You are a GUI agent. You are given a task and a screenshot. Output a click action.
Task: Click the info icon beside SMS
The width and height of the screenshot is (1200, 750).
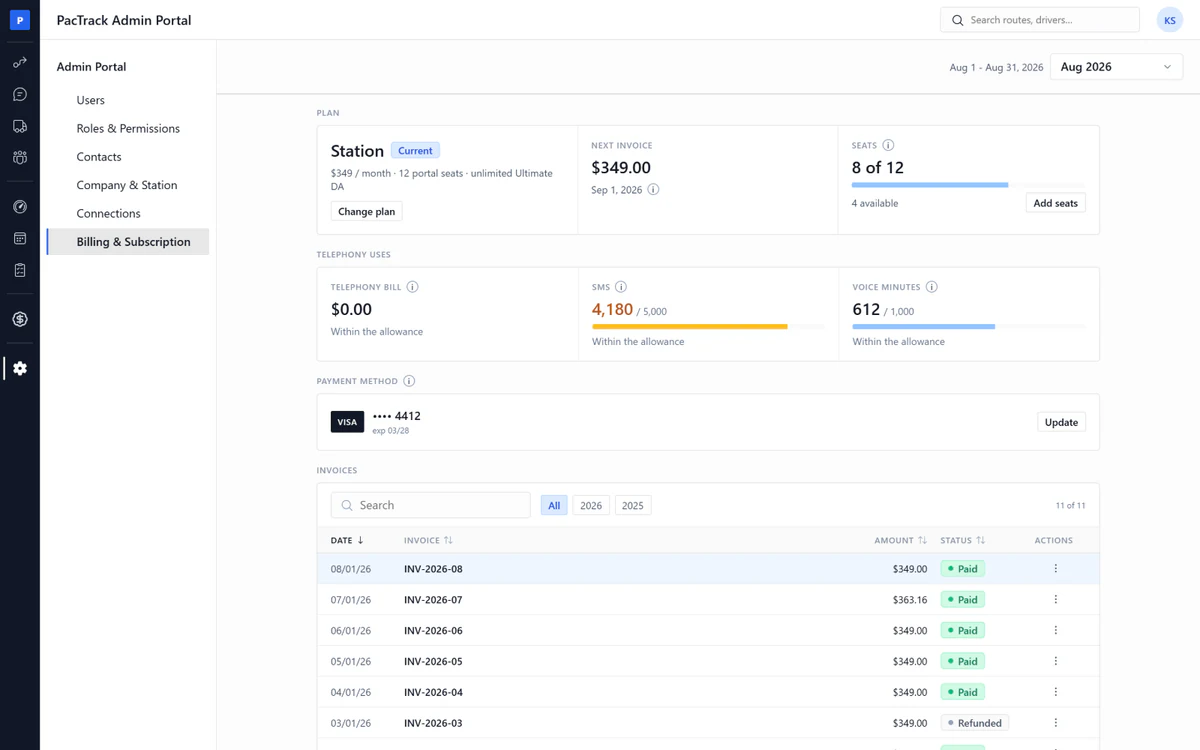[x=621, y=287]
